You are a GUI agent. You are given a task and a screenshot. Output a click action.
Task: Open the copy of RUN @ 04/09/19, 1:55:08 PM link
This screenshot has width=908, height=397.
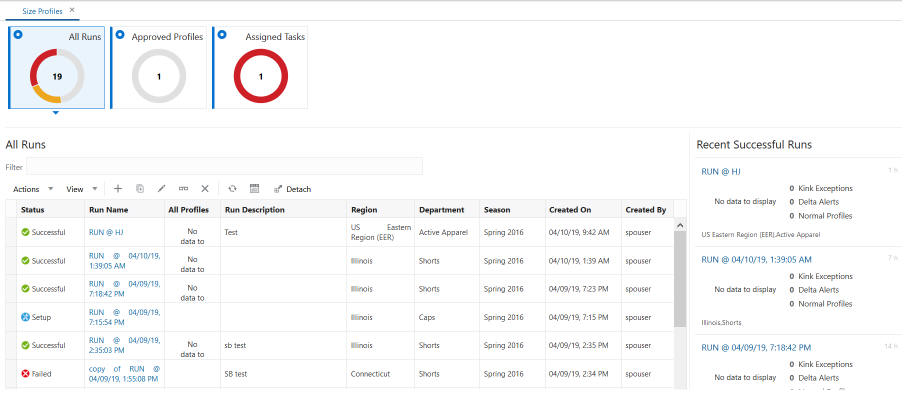(x=125, y=373)
